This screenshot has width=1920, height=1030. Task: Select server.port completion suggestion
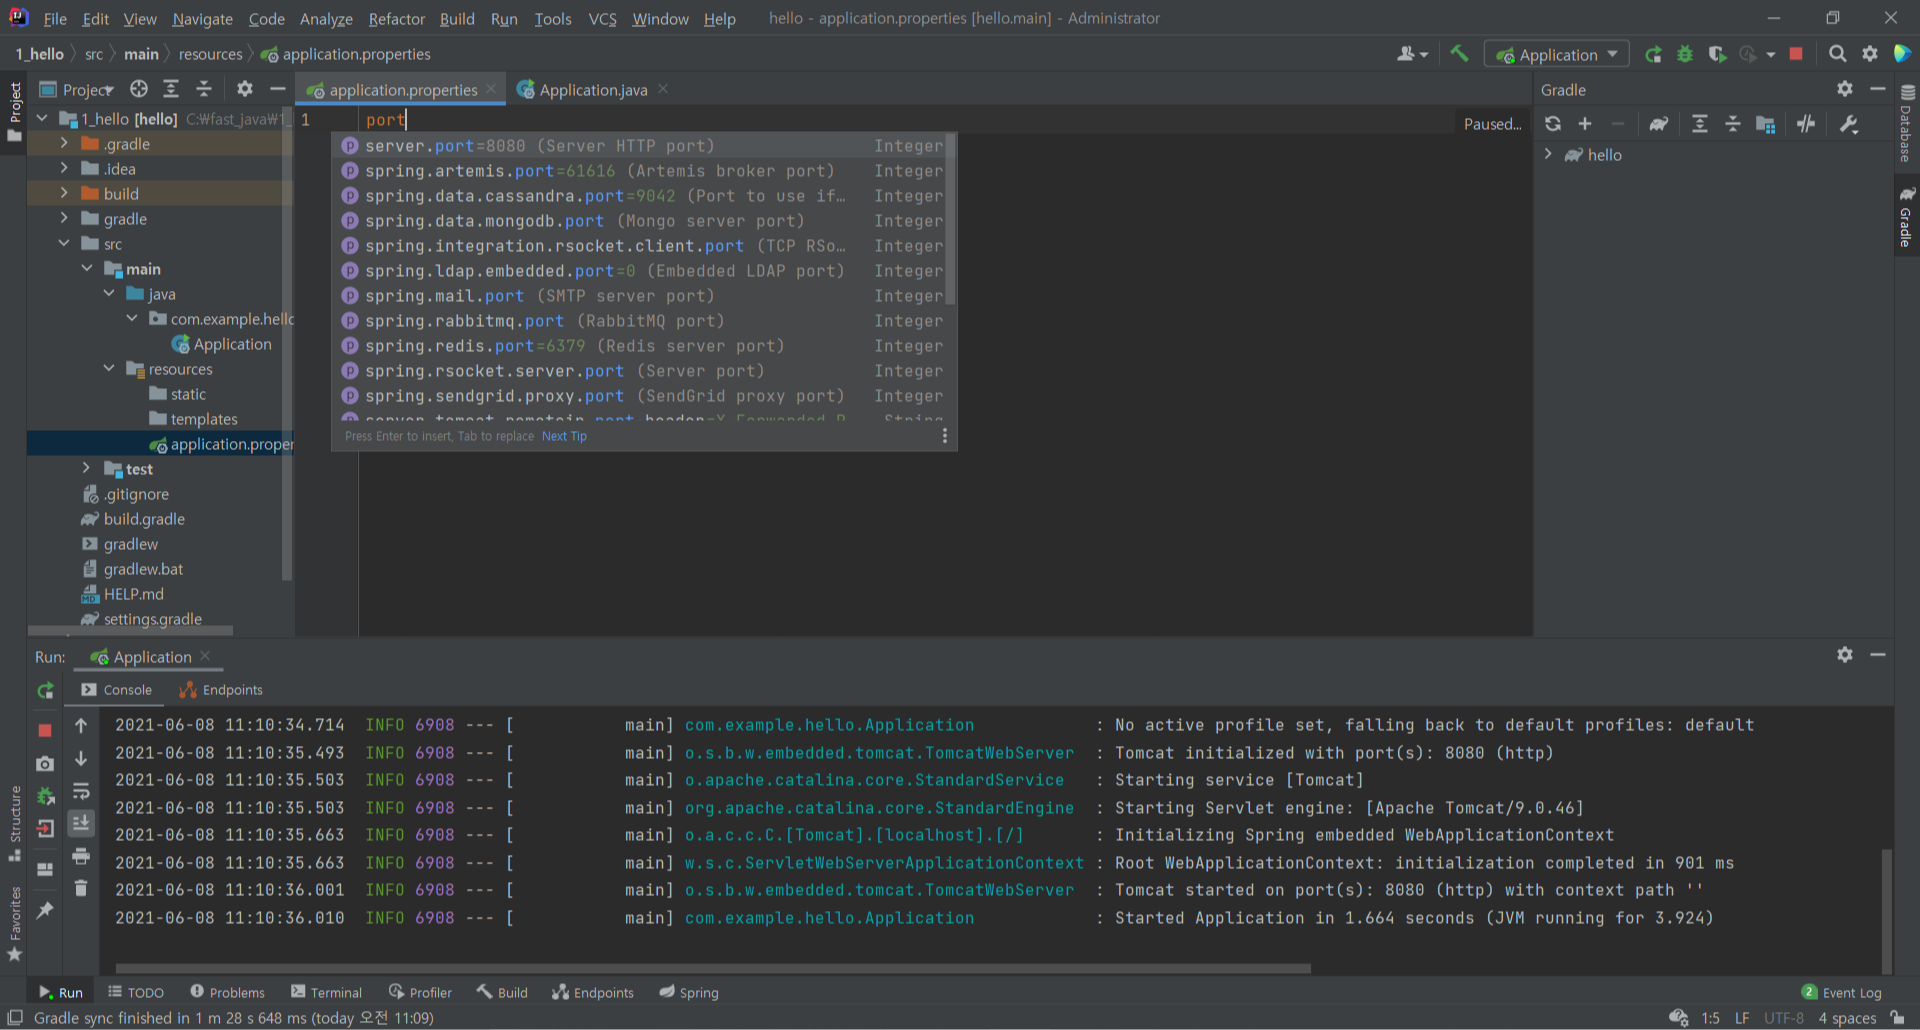(x=644, y=146)
